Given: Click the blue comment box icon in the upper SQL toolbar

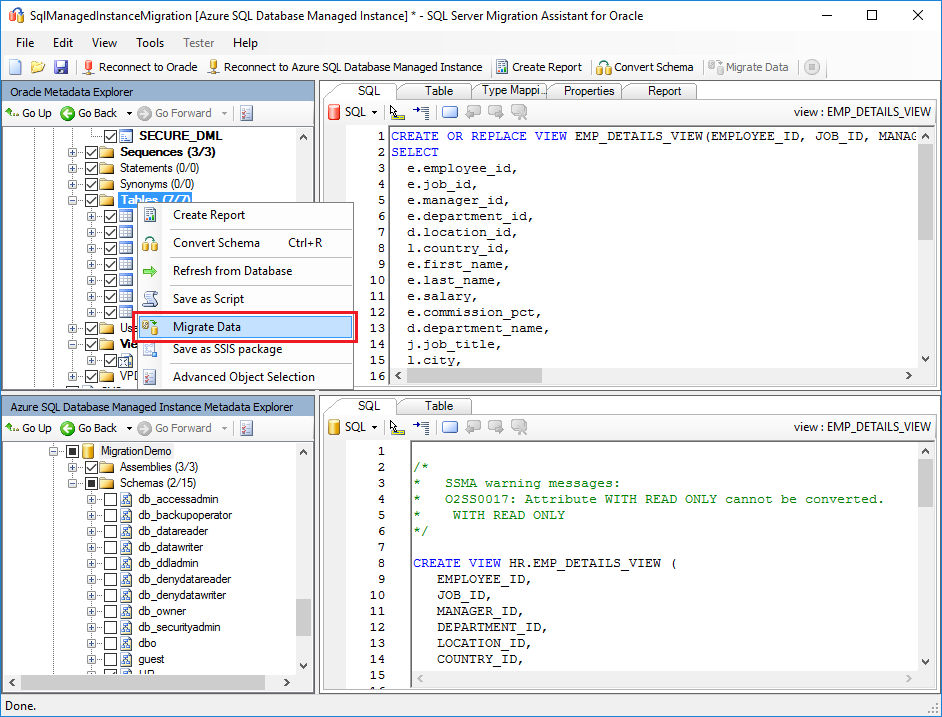Looking at the screenshot, I should pyautogui.click(x=450, y=112).
